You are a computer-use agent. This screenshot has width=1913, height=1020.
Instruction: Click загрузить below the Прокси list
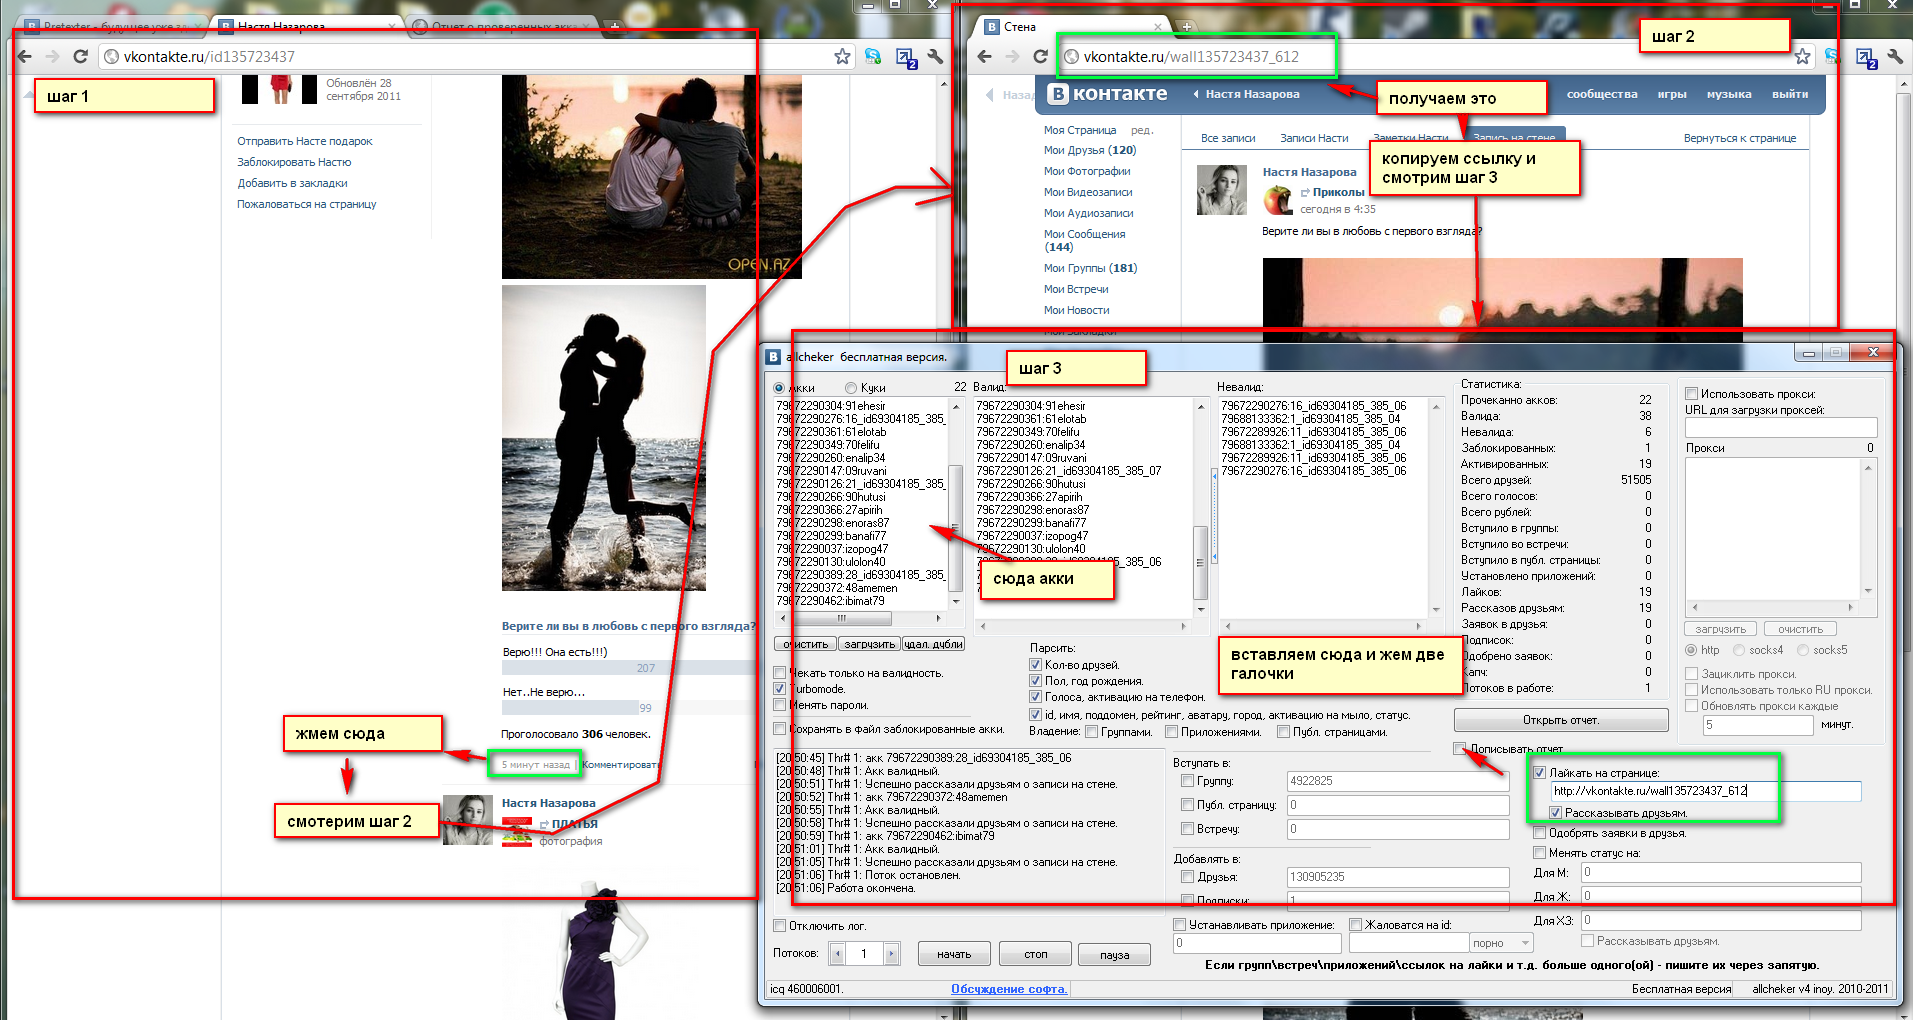(1721, 629)
